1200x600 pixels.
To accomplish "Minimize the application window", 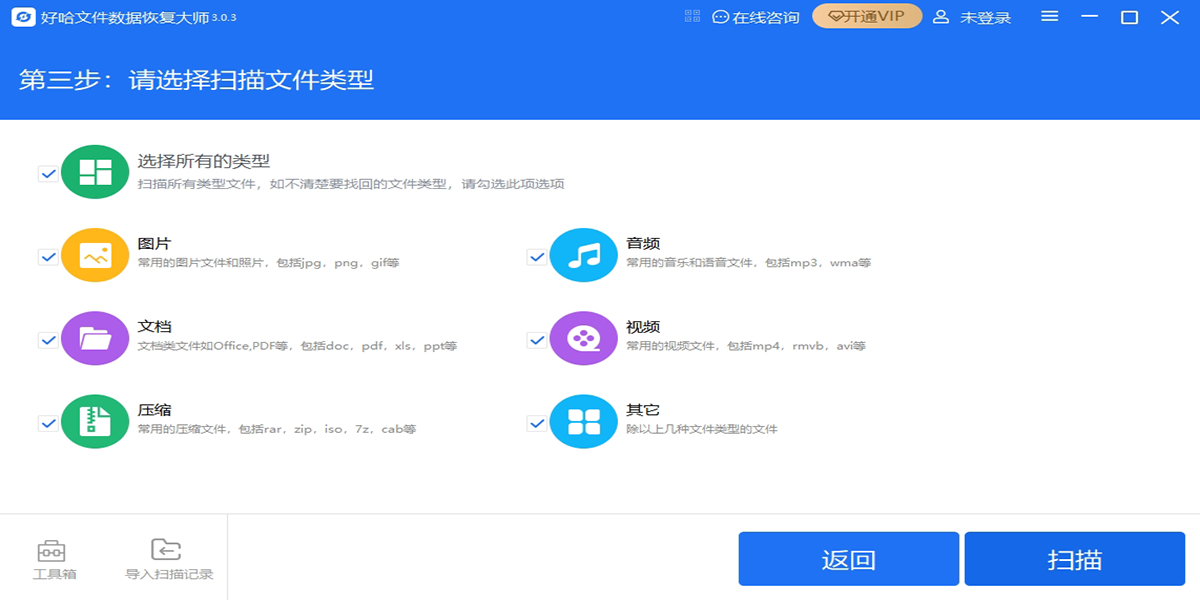I will click(x=1090, y=17).
